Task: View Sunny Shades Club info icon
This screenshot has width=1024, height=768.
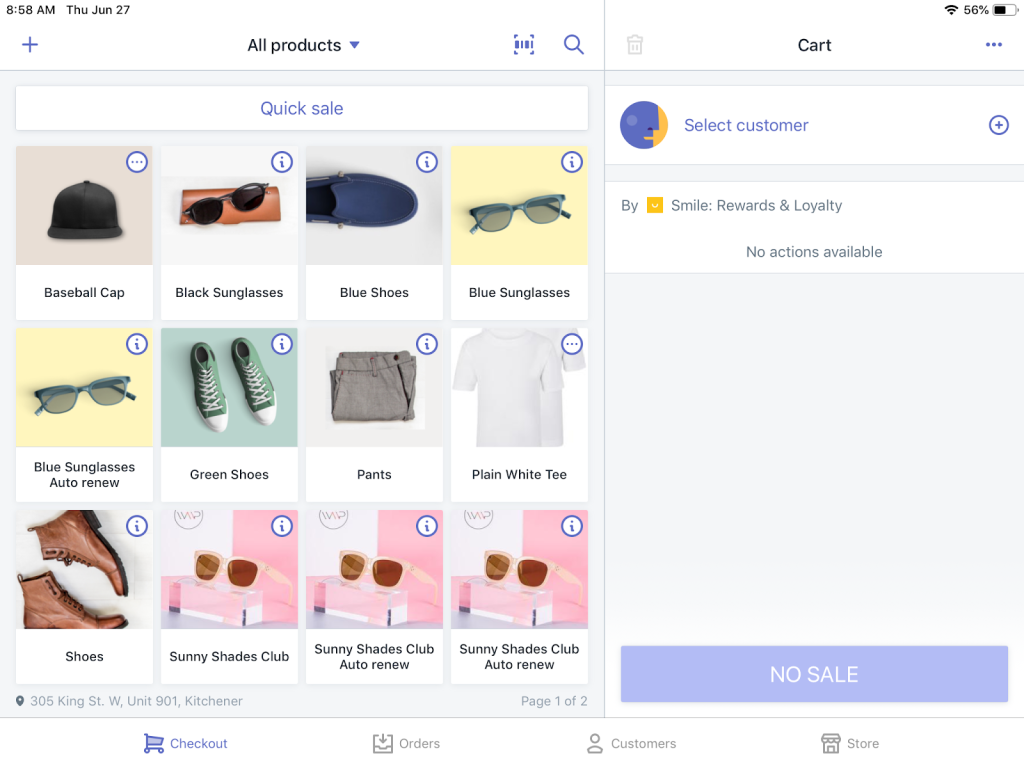Action: 281,526
